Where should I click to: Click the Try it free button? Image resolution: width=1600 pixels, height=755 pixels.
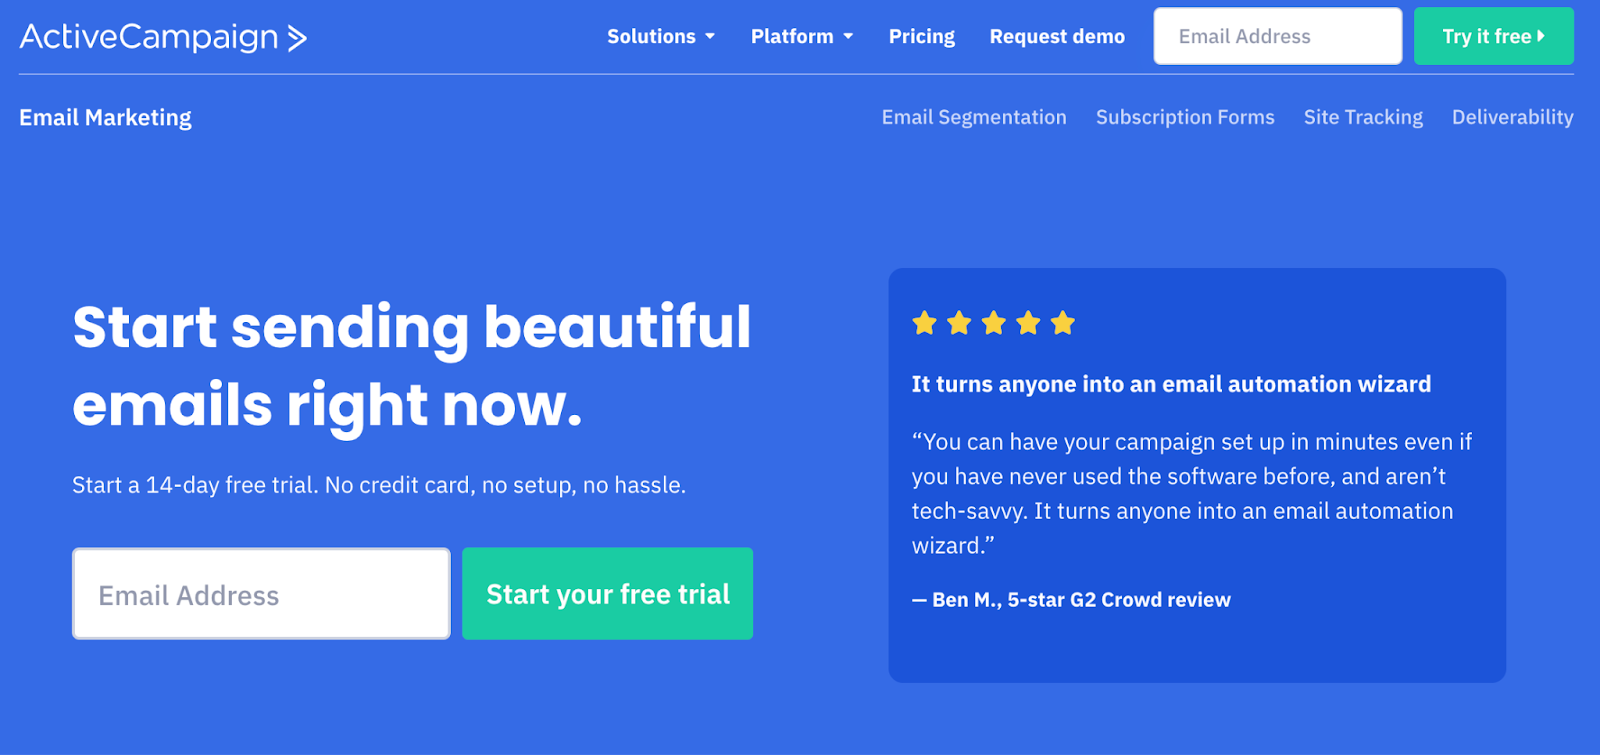tap(1492, 36)
